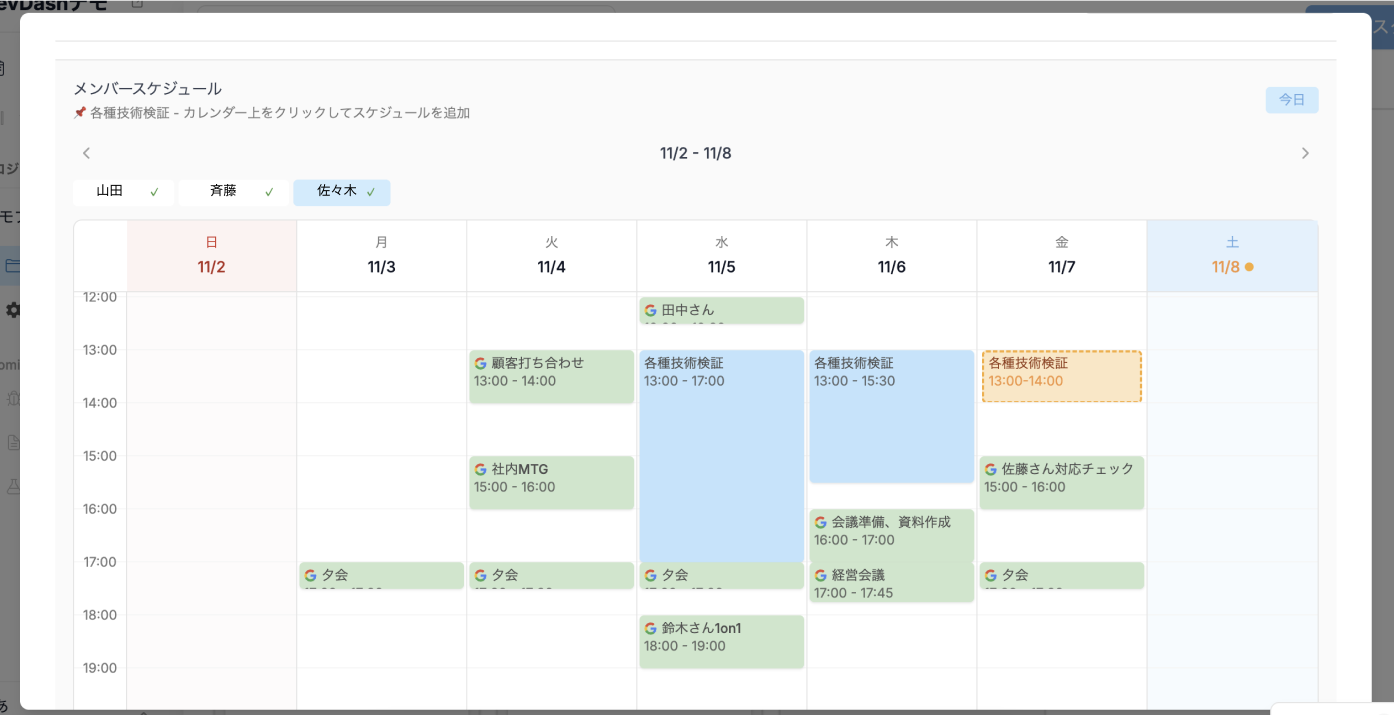
Task: Select the 日 11/2 column header
Action: [211, 256]
